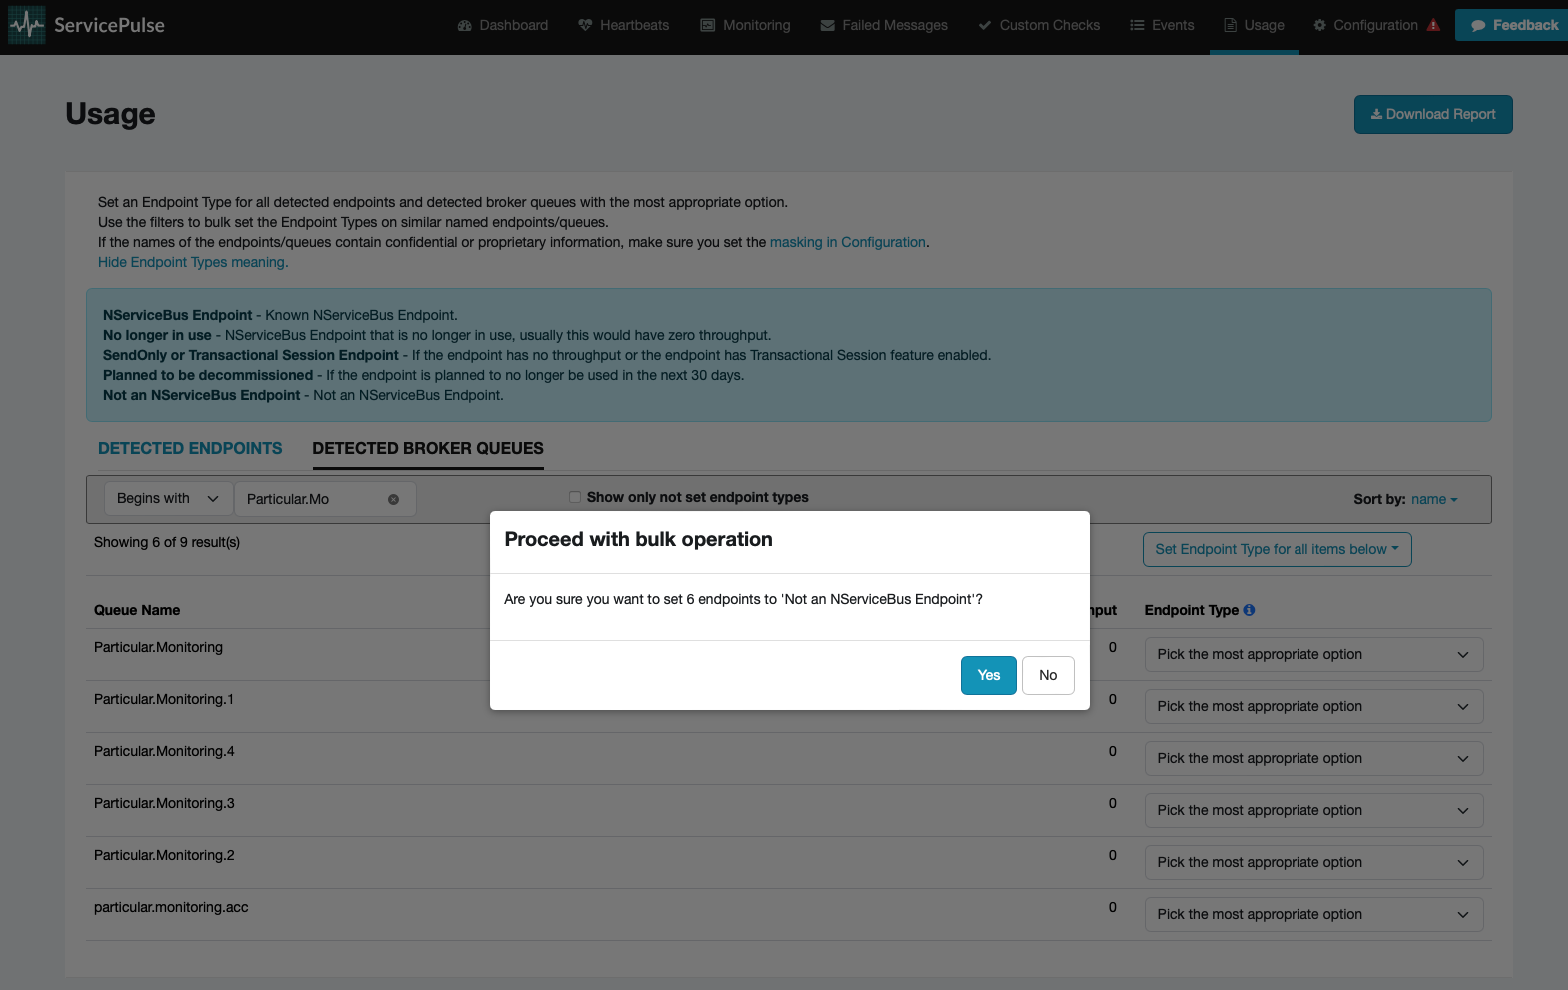Click the Particular.Monitoring queue name

click(x=158, y=647)
